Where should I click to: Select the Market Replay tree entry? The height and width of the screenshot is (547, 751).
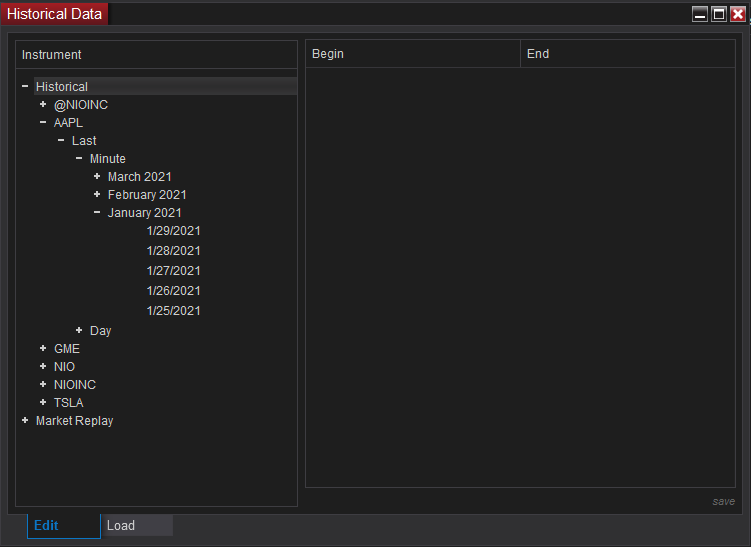point(75,421)
